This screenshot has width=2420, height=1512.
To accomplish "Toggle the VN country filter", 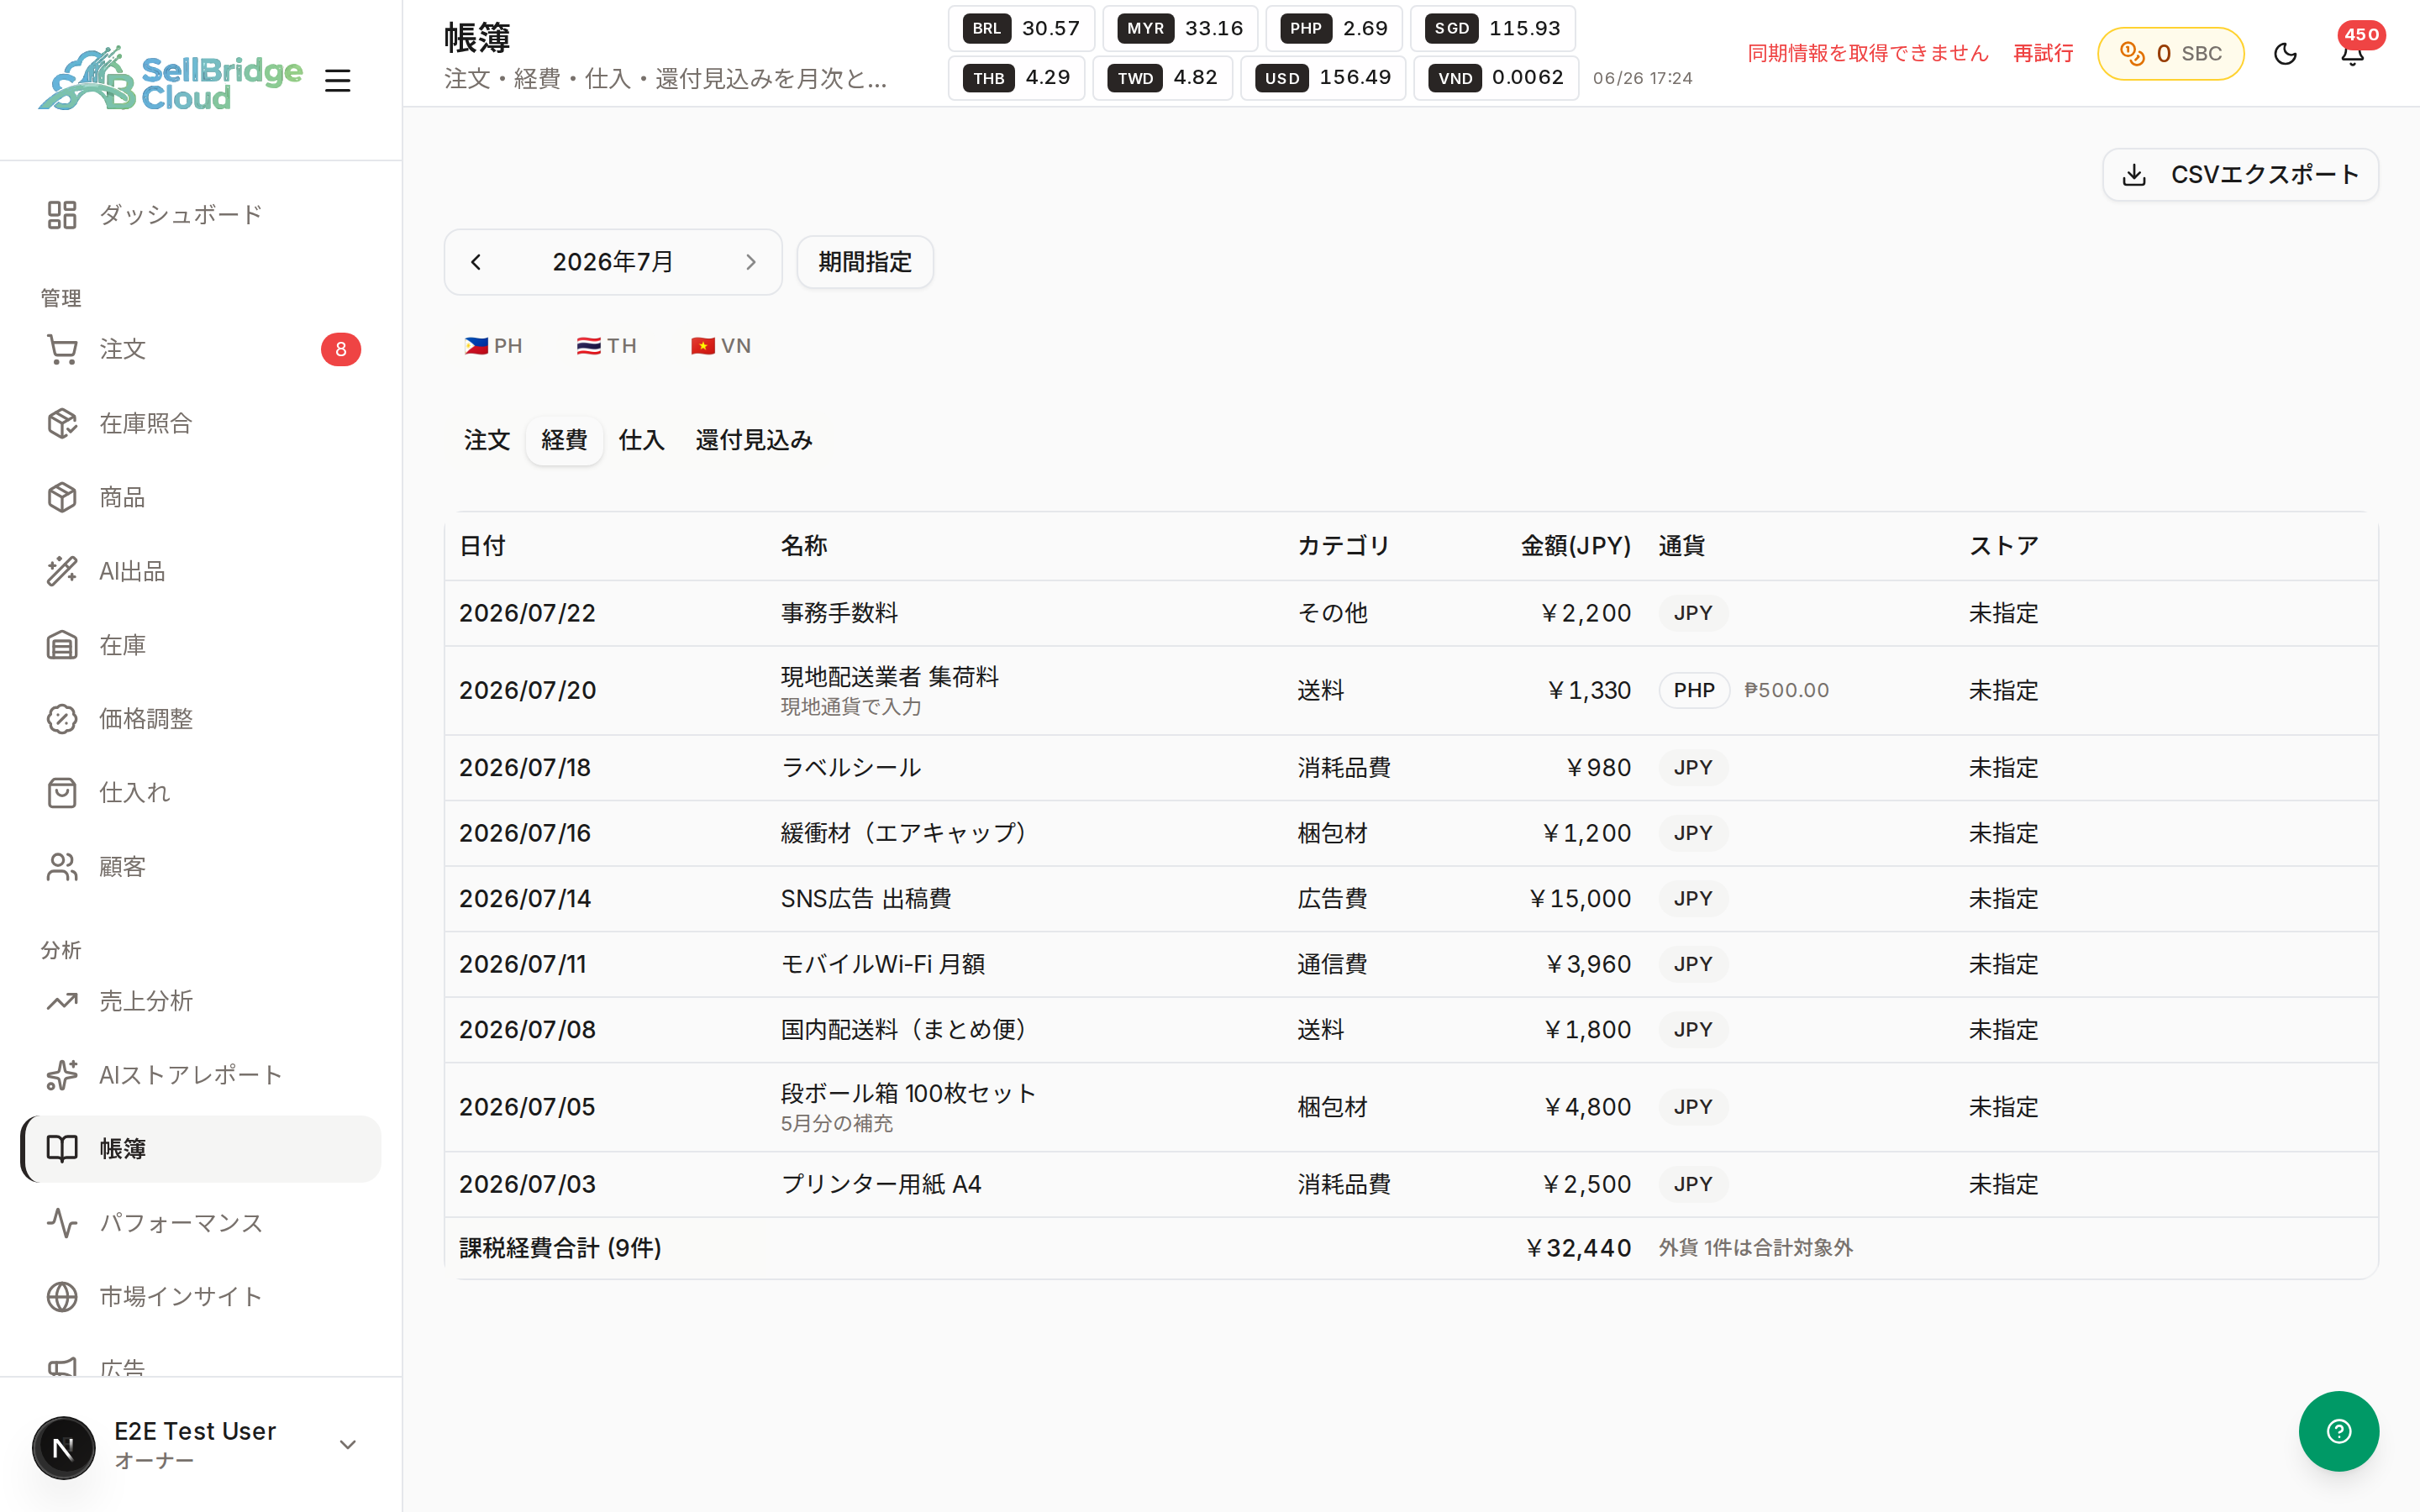I will pyautogui.click(x=720, y=346).
